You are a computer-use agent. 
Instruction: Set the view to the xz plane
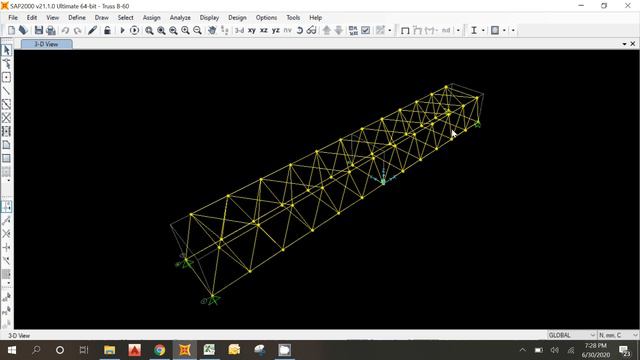pos(264,30)
